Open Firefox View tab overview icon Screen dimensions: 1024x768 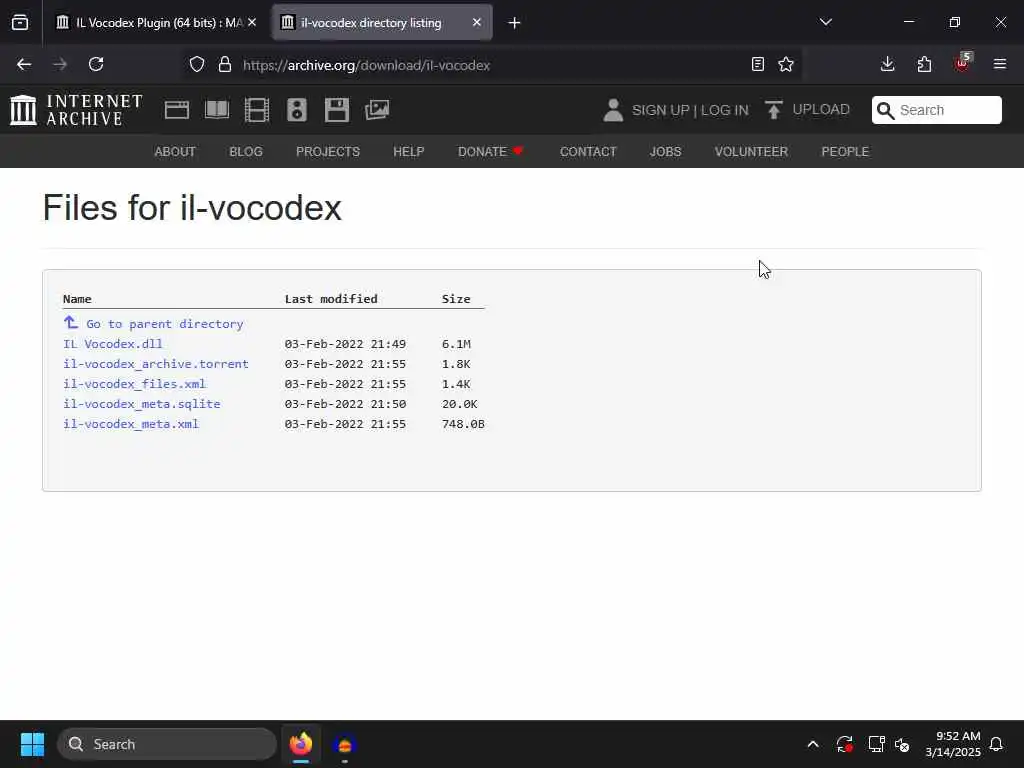click(20, 22)
